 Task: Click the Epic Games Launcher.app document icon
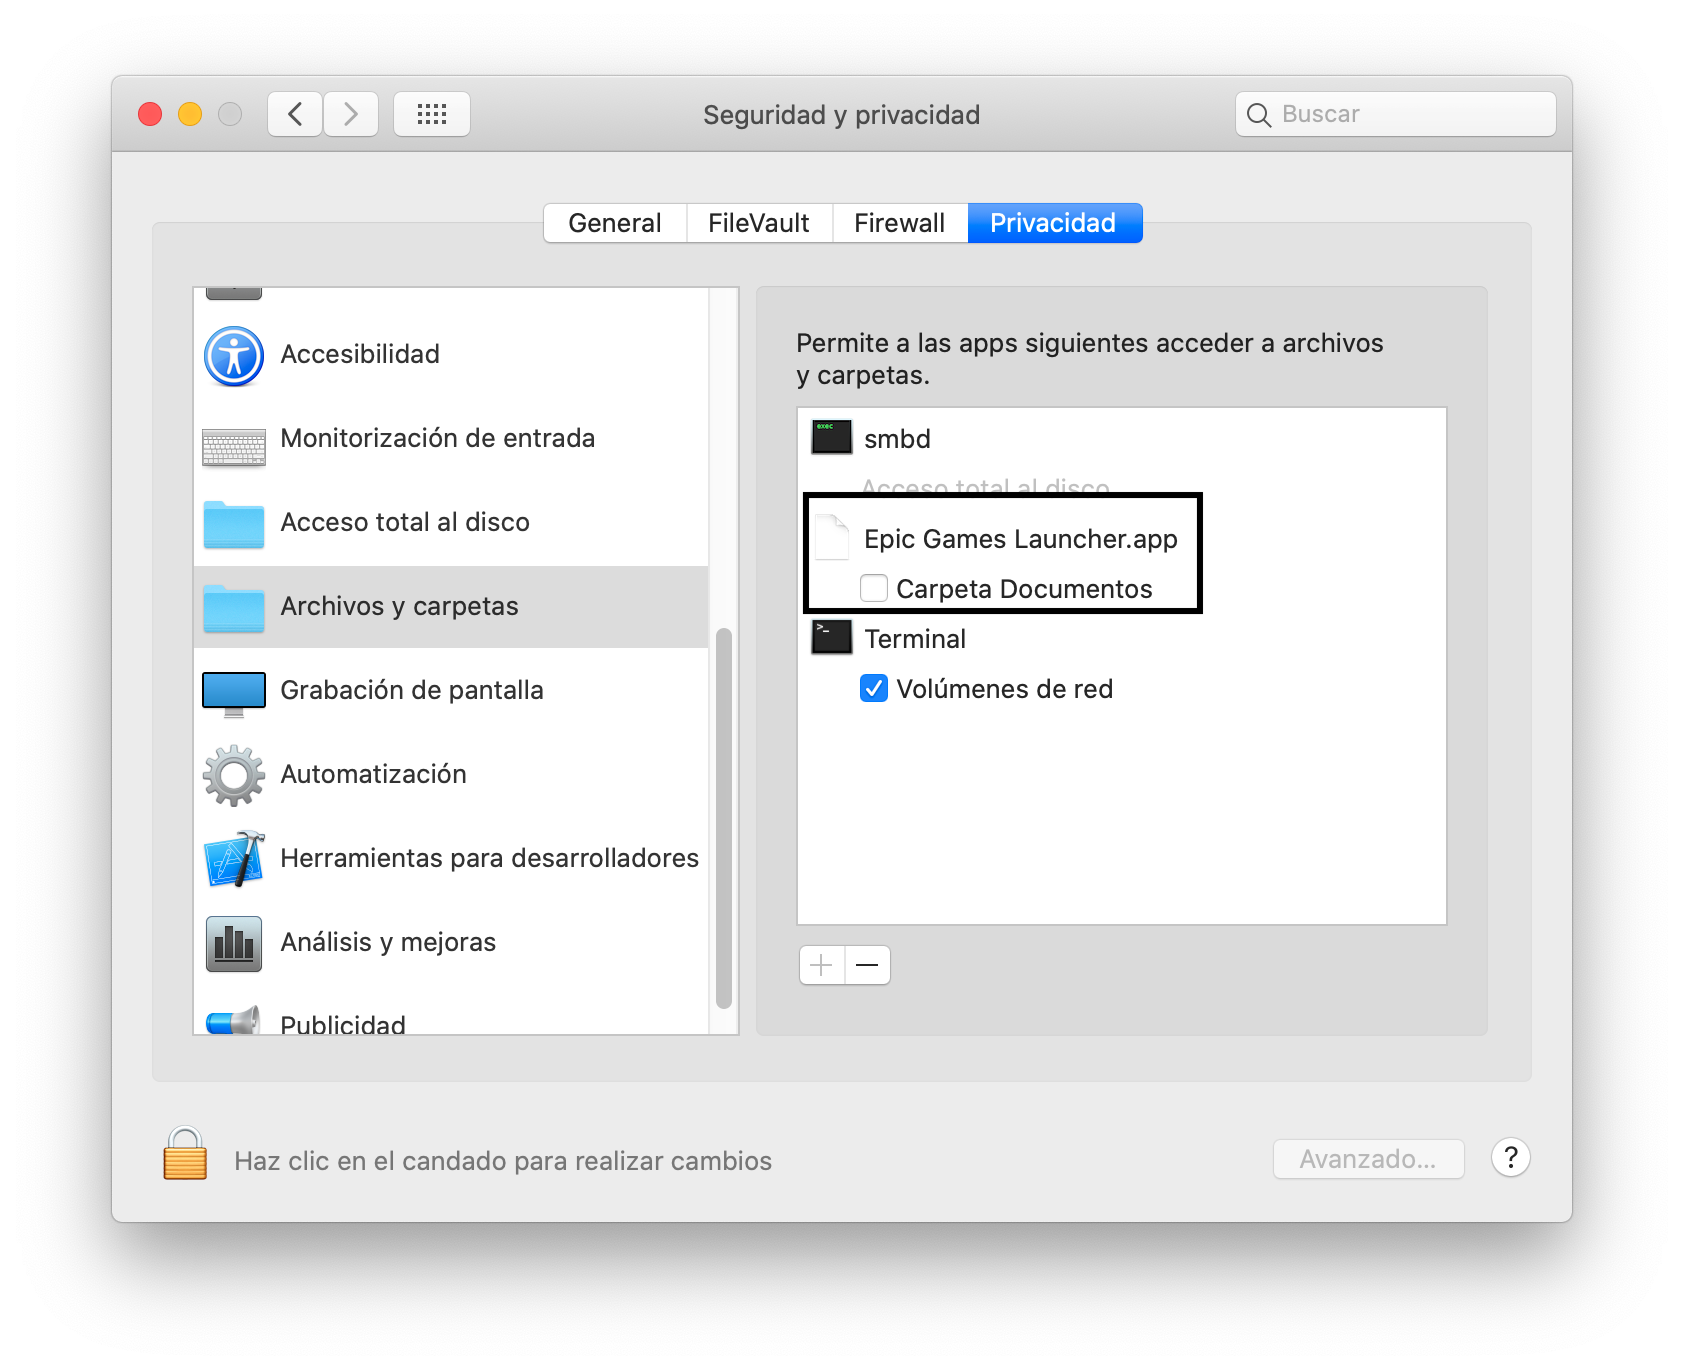pos(832,537)
